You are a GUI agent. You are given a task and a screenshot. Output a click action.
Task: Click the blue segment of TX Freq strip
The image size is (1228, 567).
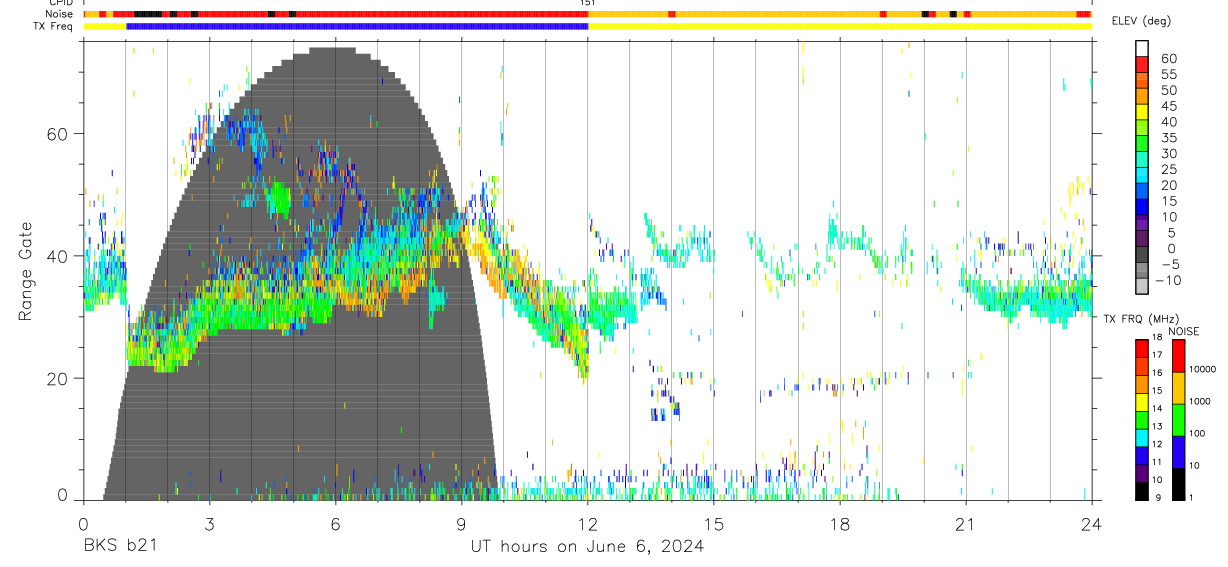pos(357,26)
